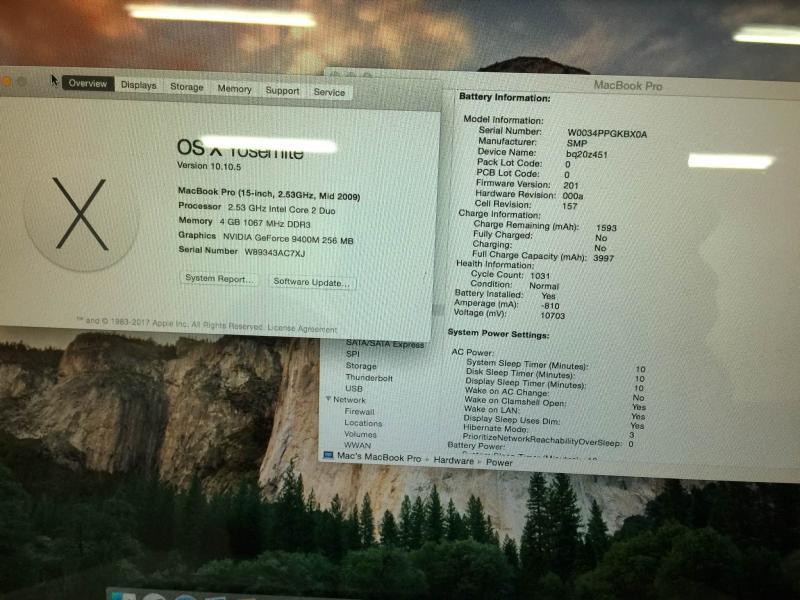
Task: Click device name bq20z451
Action: (x=587, y=154)
